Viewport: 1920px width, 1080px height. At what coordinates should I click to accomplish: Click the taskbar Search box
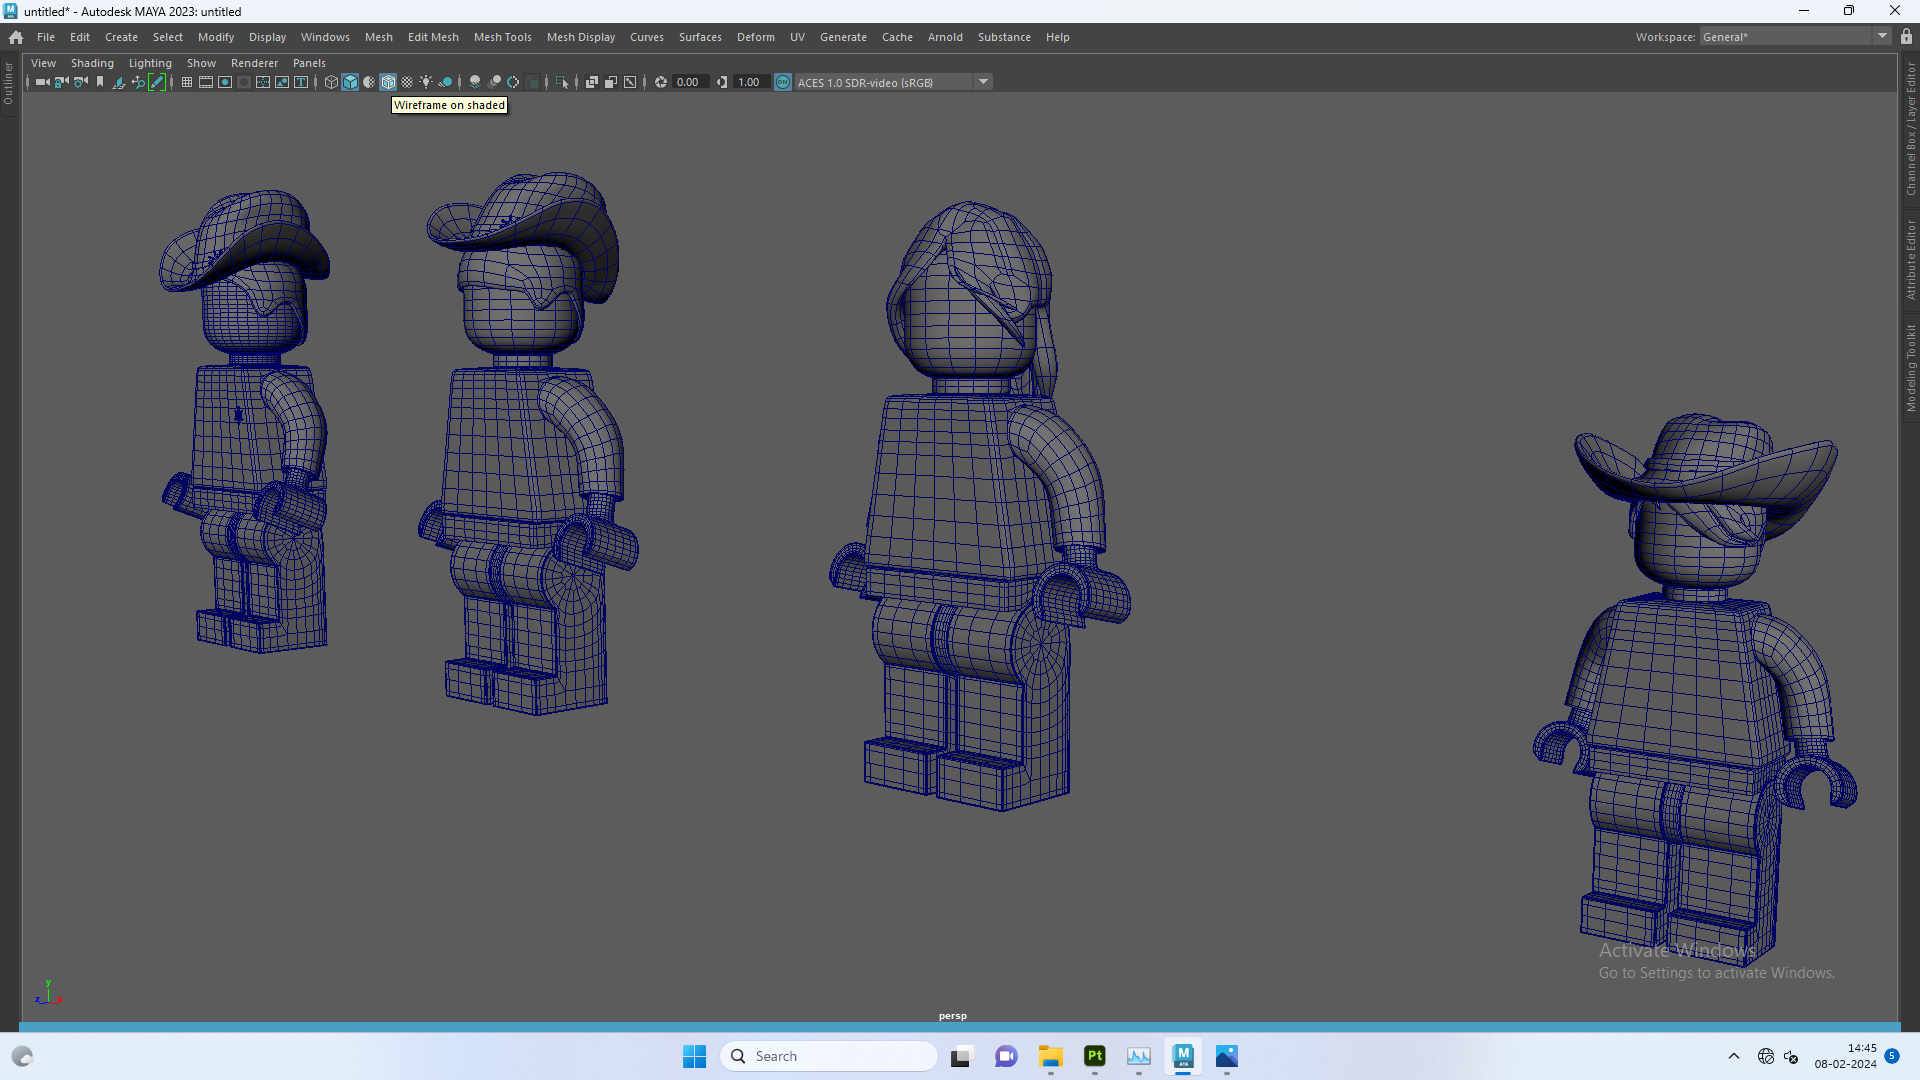(829, 1056)
